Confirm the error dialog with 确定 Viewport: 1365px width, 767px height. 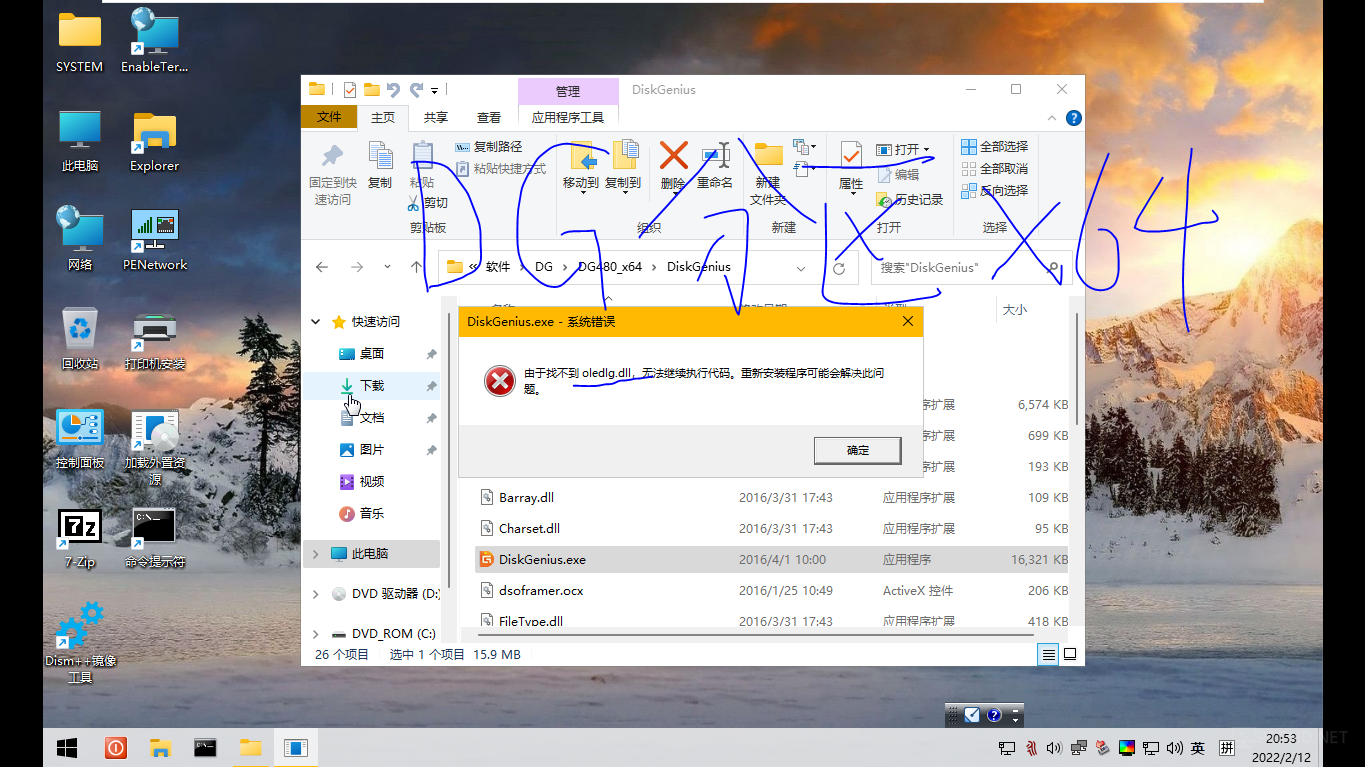click(858, 450)
